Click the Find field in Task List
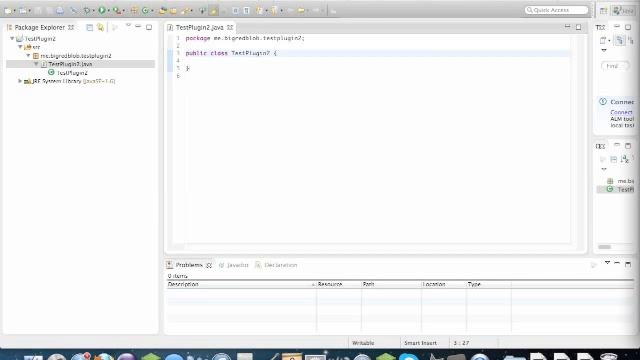The height and width of the screenshot is (360, 640). point(615,66)
